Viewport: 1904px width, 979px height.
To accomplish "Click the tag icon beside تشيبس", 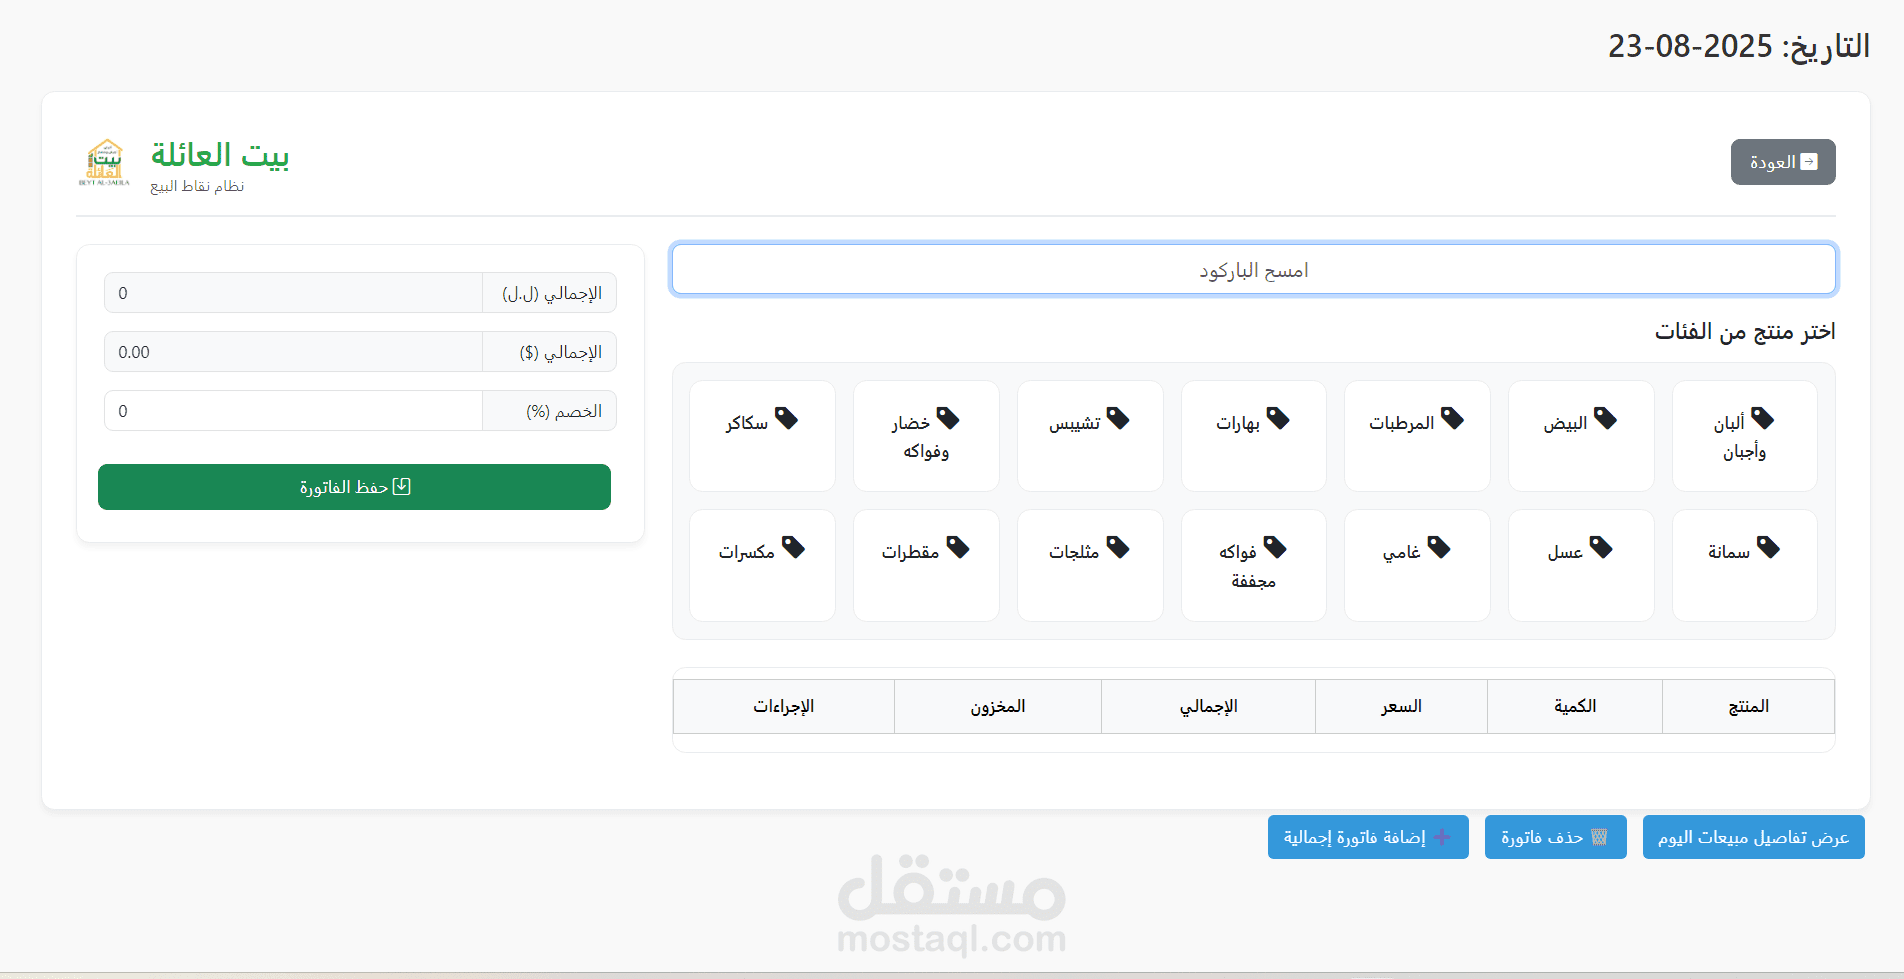I will pos(1118,418).
